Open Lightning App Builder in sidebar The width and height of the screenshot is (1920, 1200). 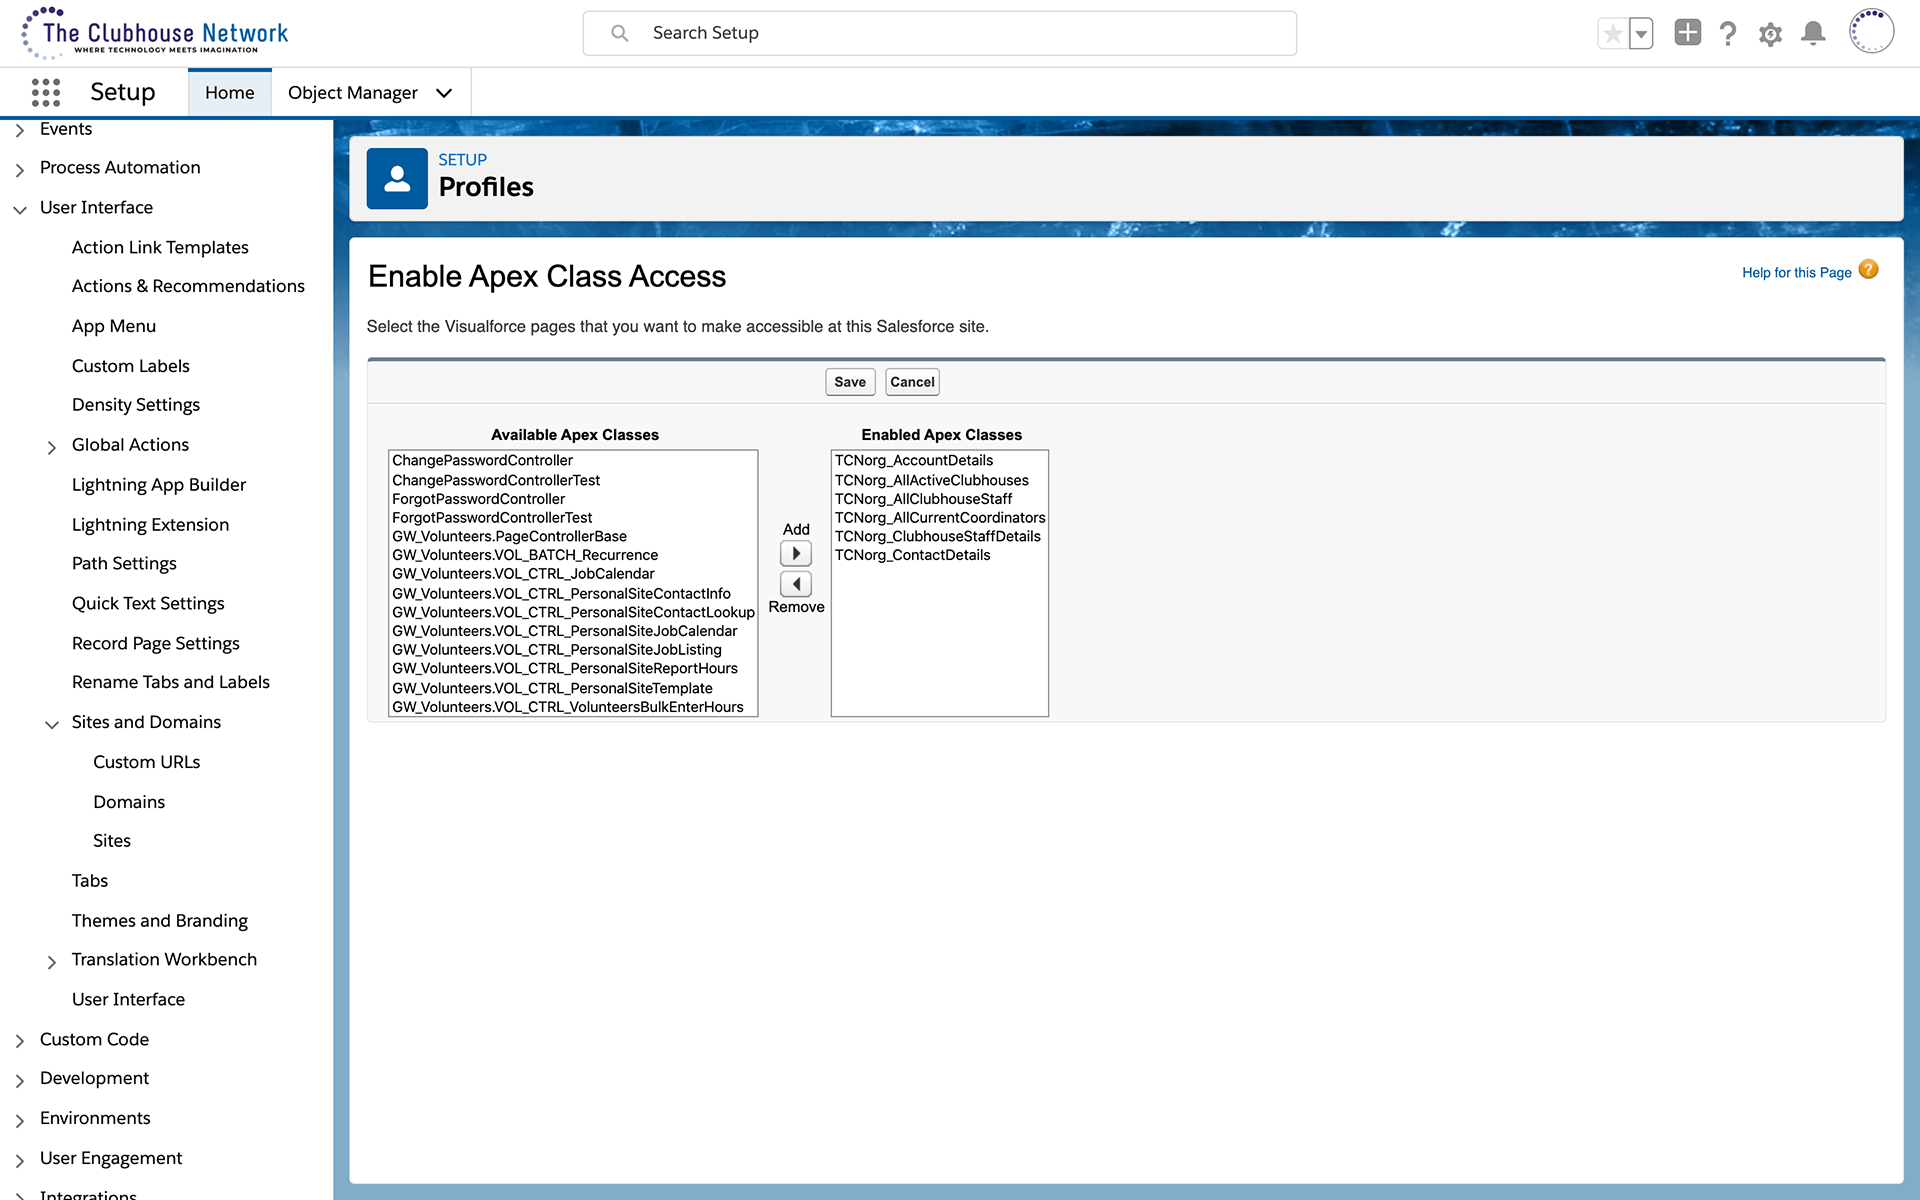(158, 485)
